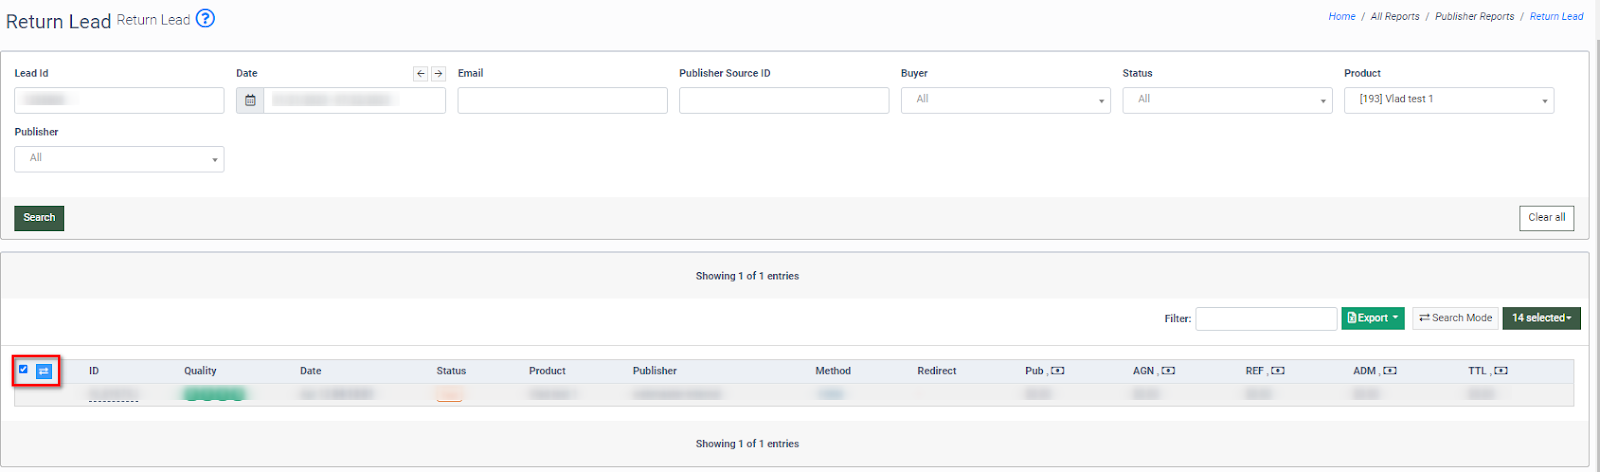Open the Export dropdown menu
This screenshot has height=472, width=1600.
(x=1372, y=318)
